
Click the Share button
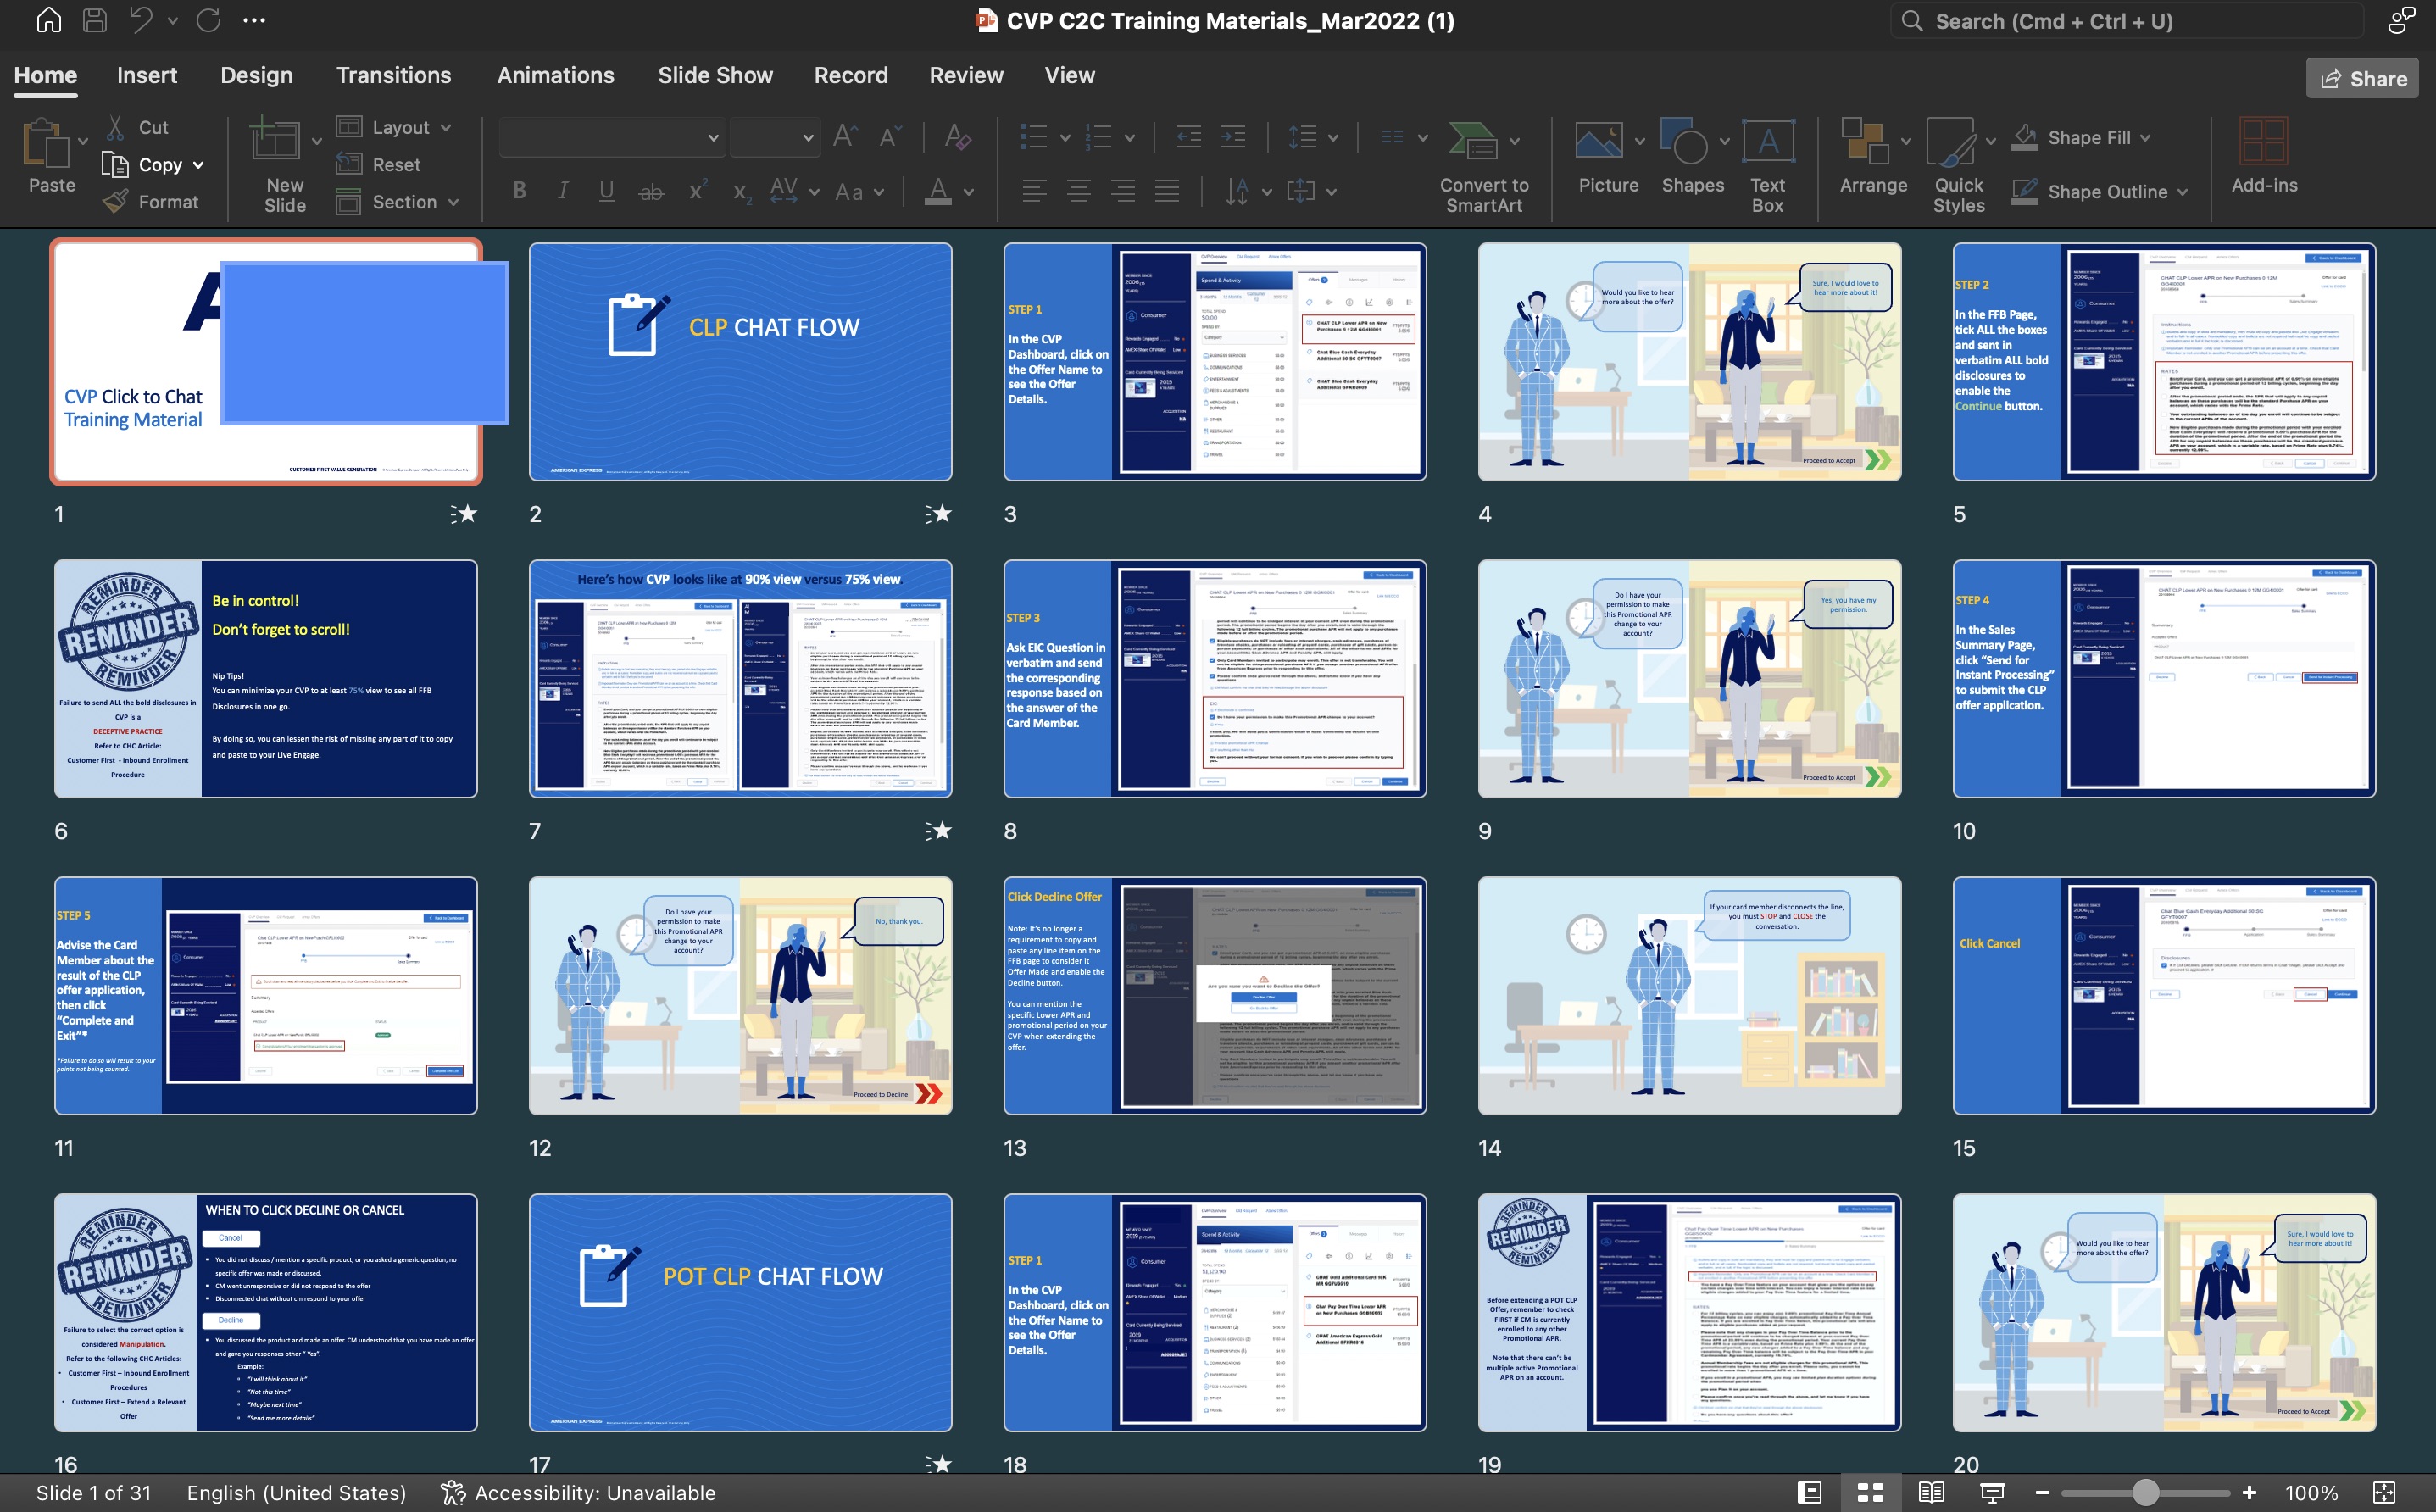coord(2362,78)
